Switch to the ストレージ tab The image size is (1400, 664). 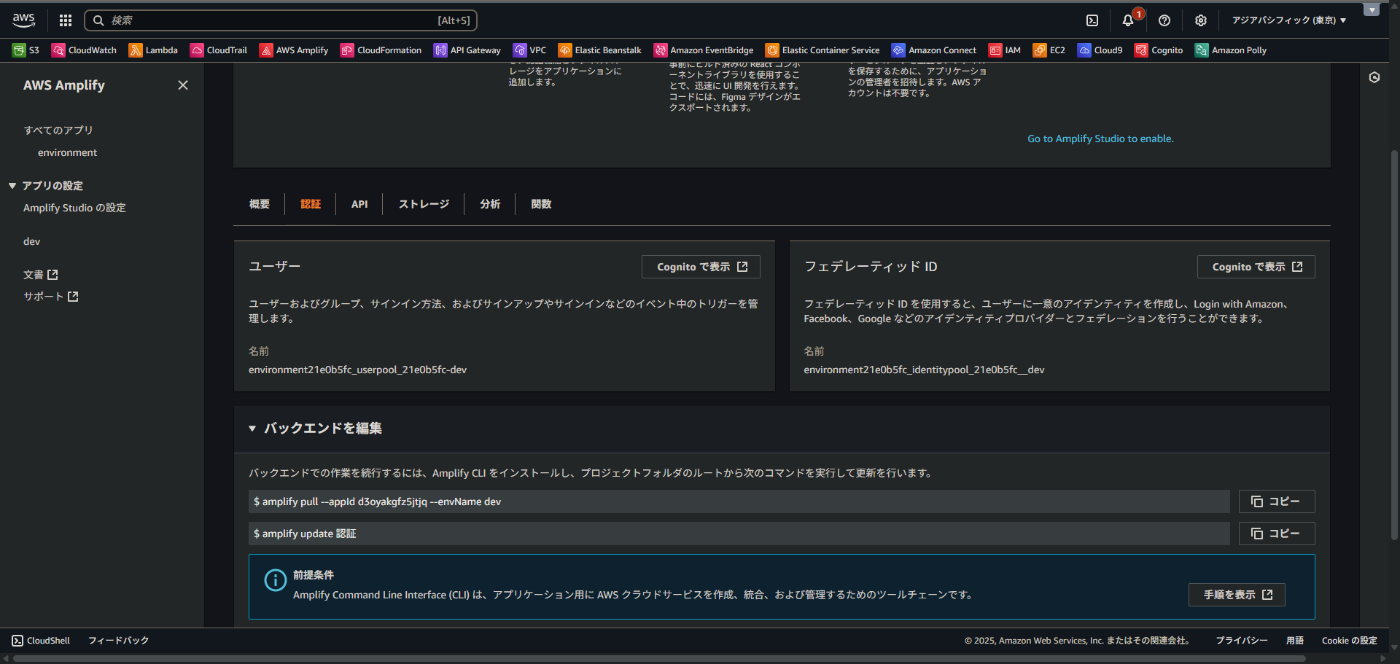(424, 204)
